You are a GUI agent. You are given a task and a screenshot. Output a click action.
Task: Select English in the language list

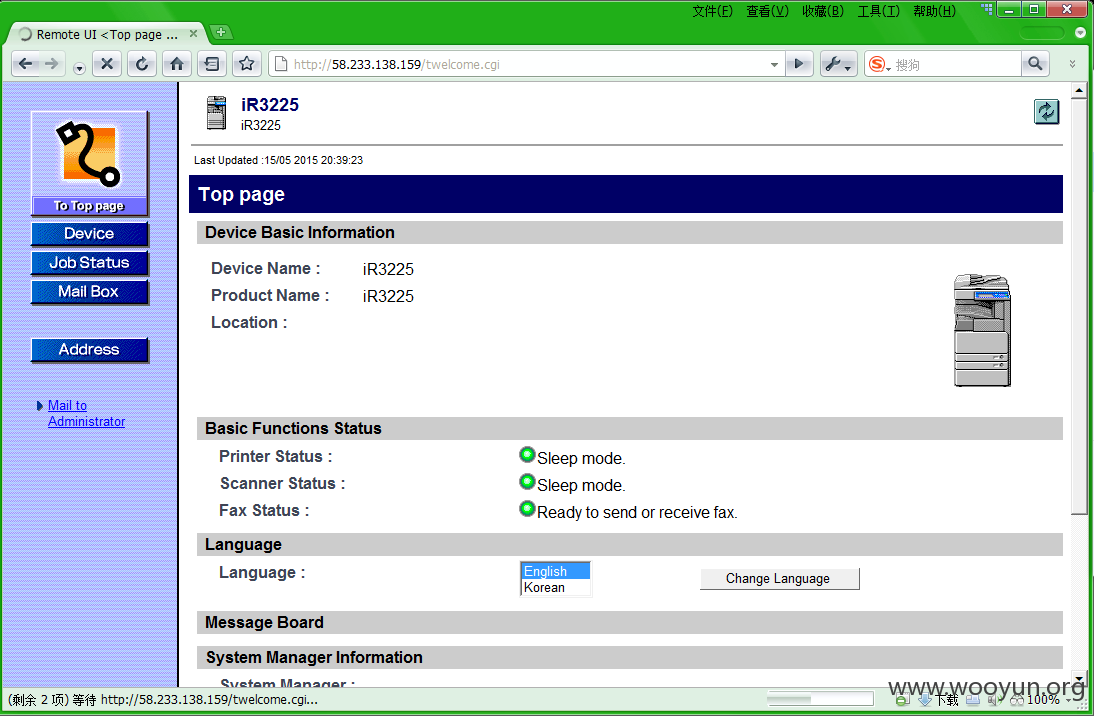coord(555,572)
